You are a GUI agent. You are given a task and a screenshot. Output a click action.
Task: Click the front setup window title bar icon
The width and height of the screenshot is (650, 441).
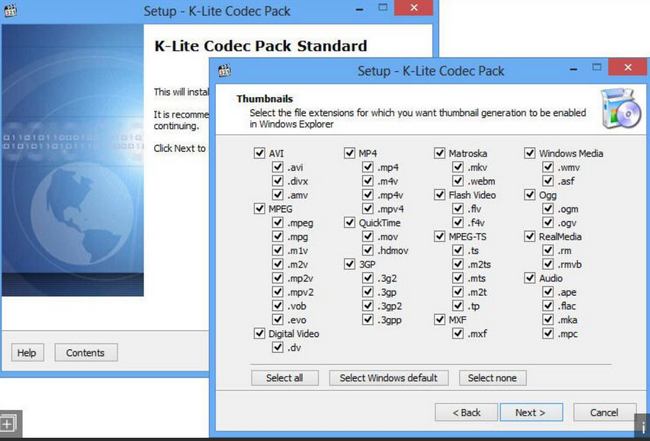tap(225, 70)
